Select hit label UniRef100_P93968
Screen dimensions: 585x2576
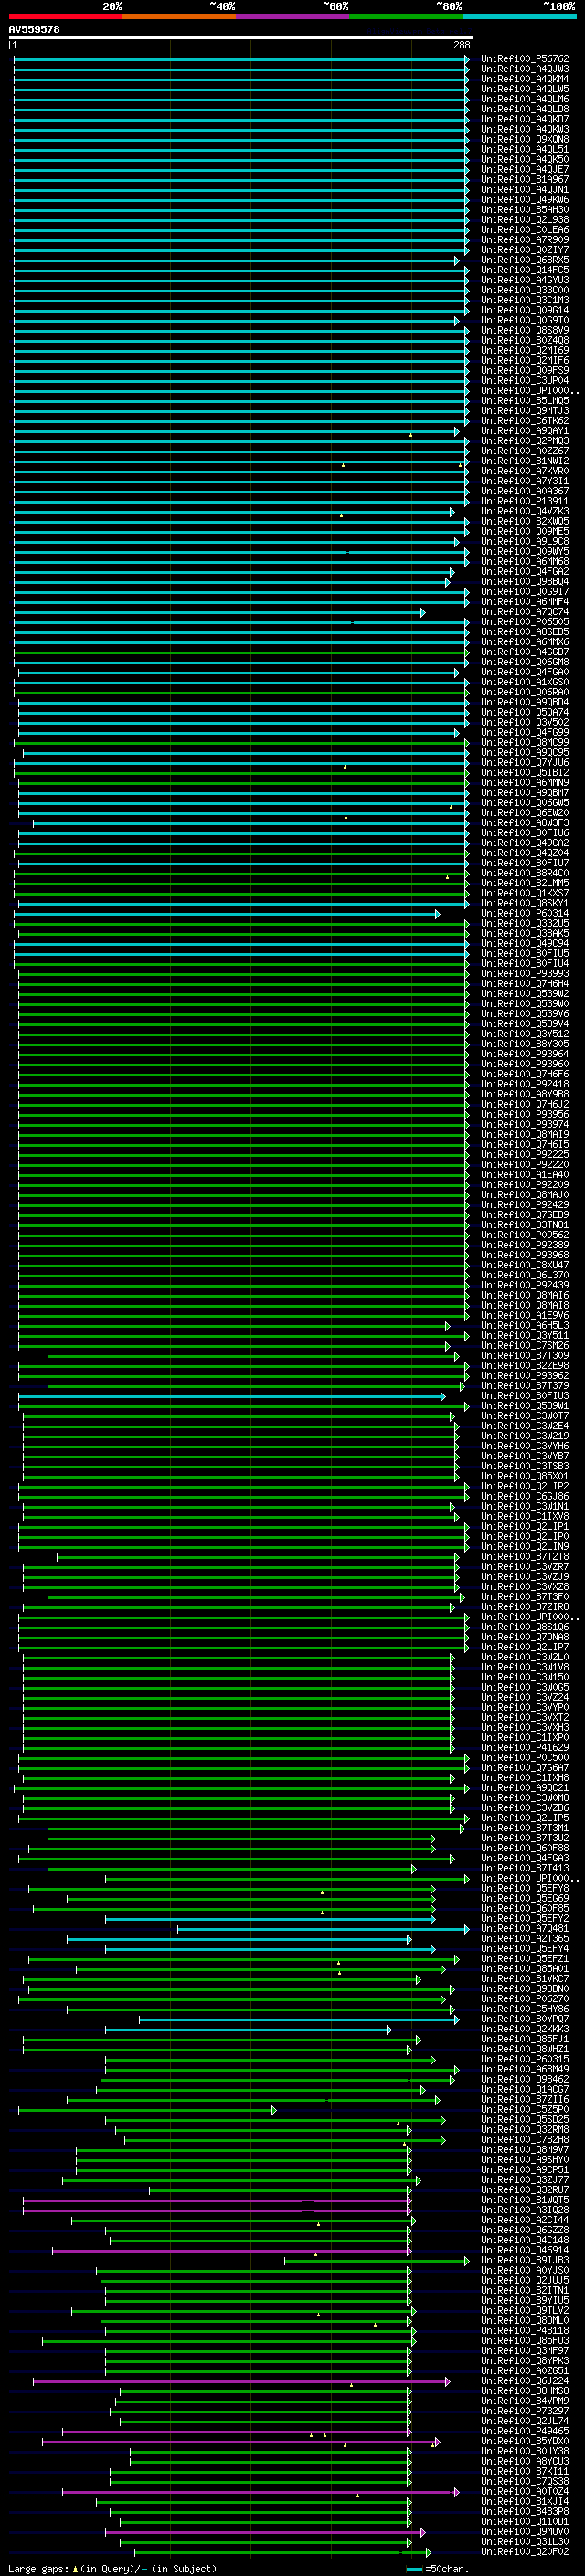click(525, 1256)
